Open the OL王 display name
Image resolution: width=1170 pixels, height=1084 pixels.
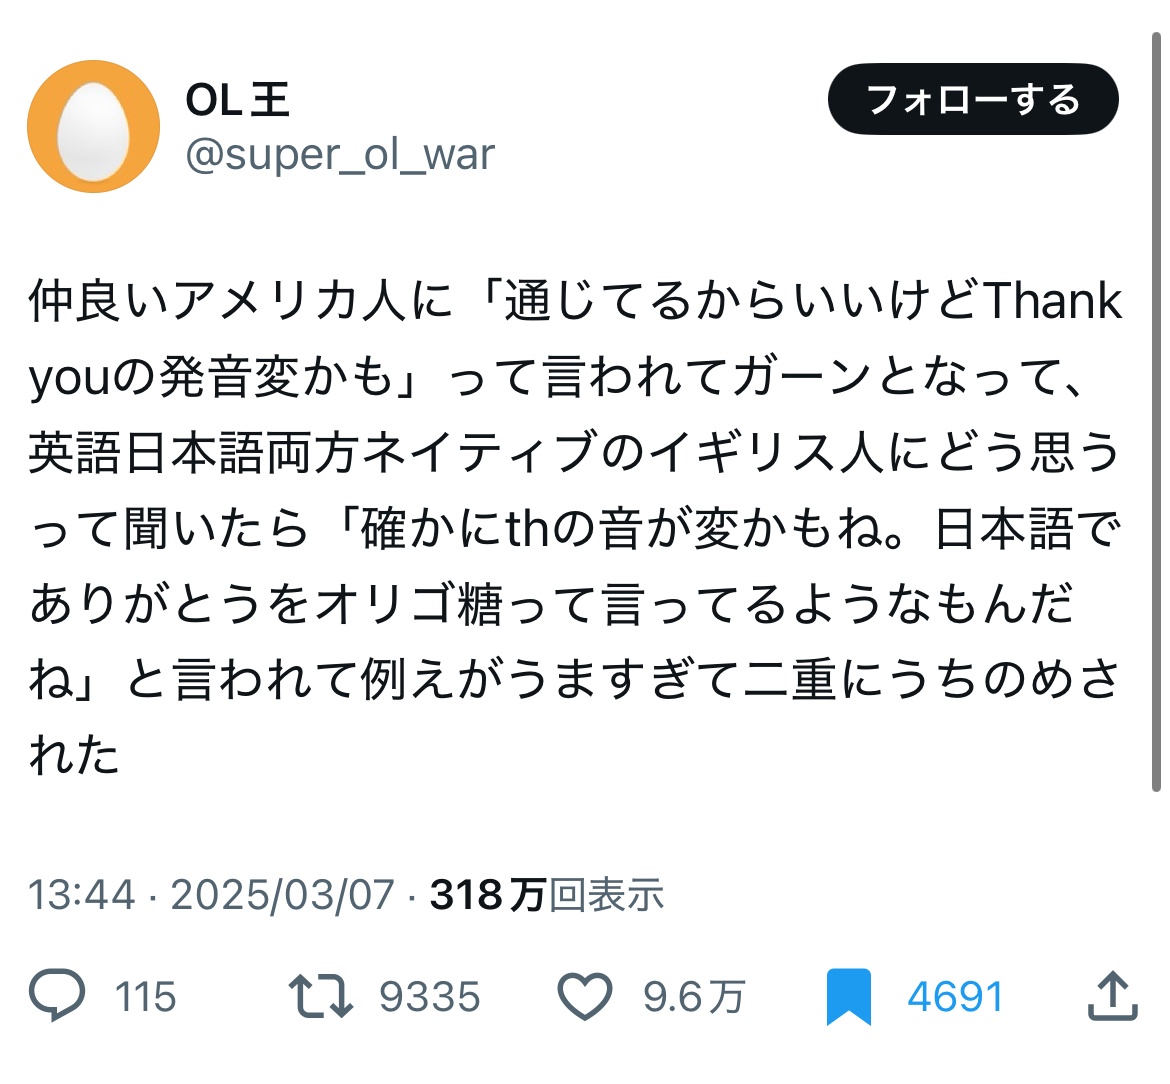238,100
